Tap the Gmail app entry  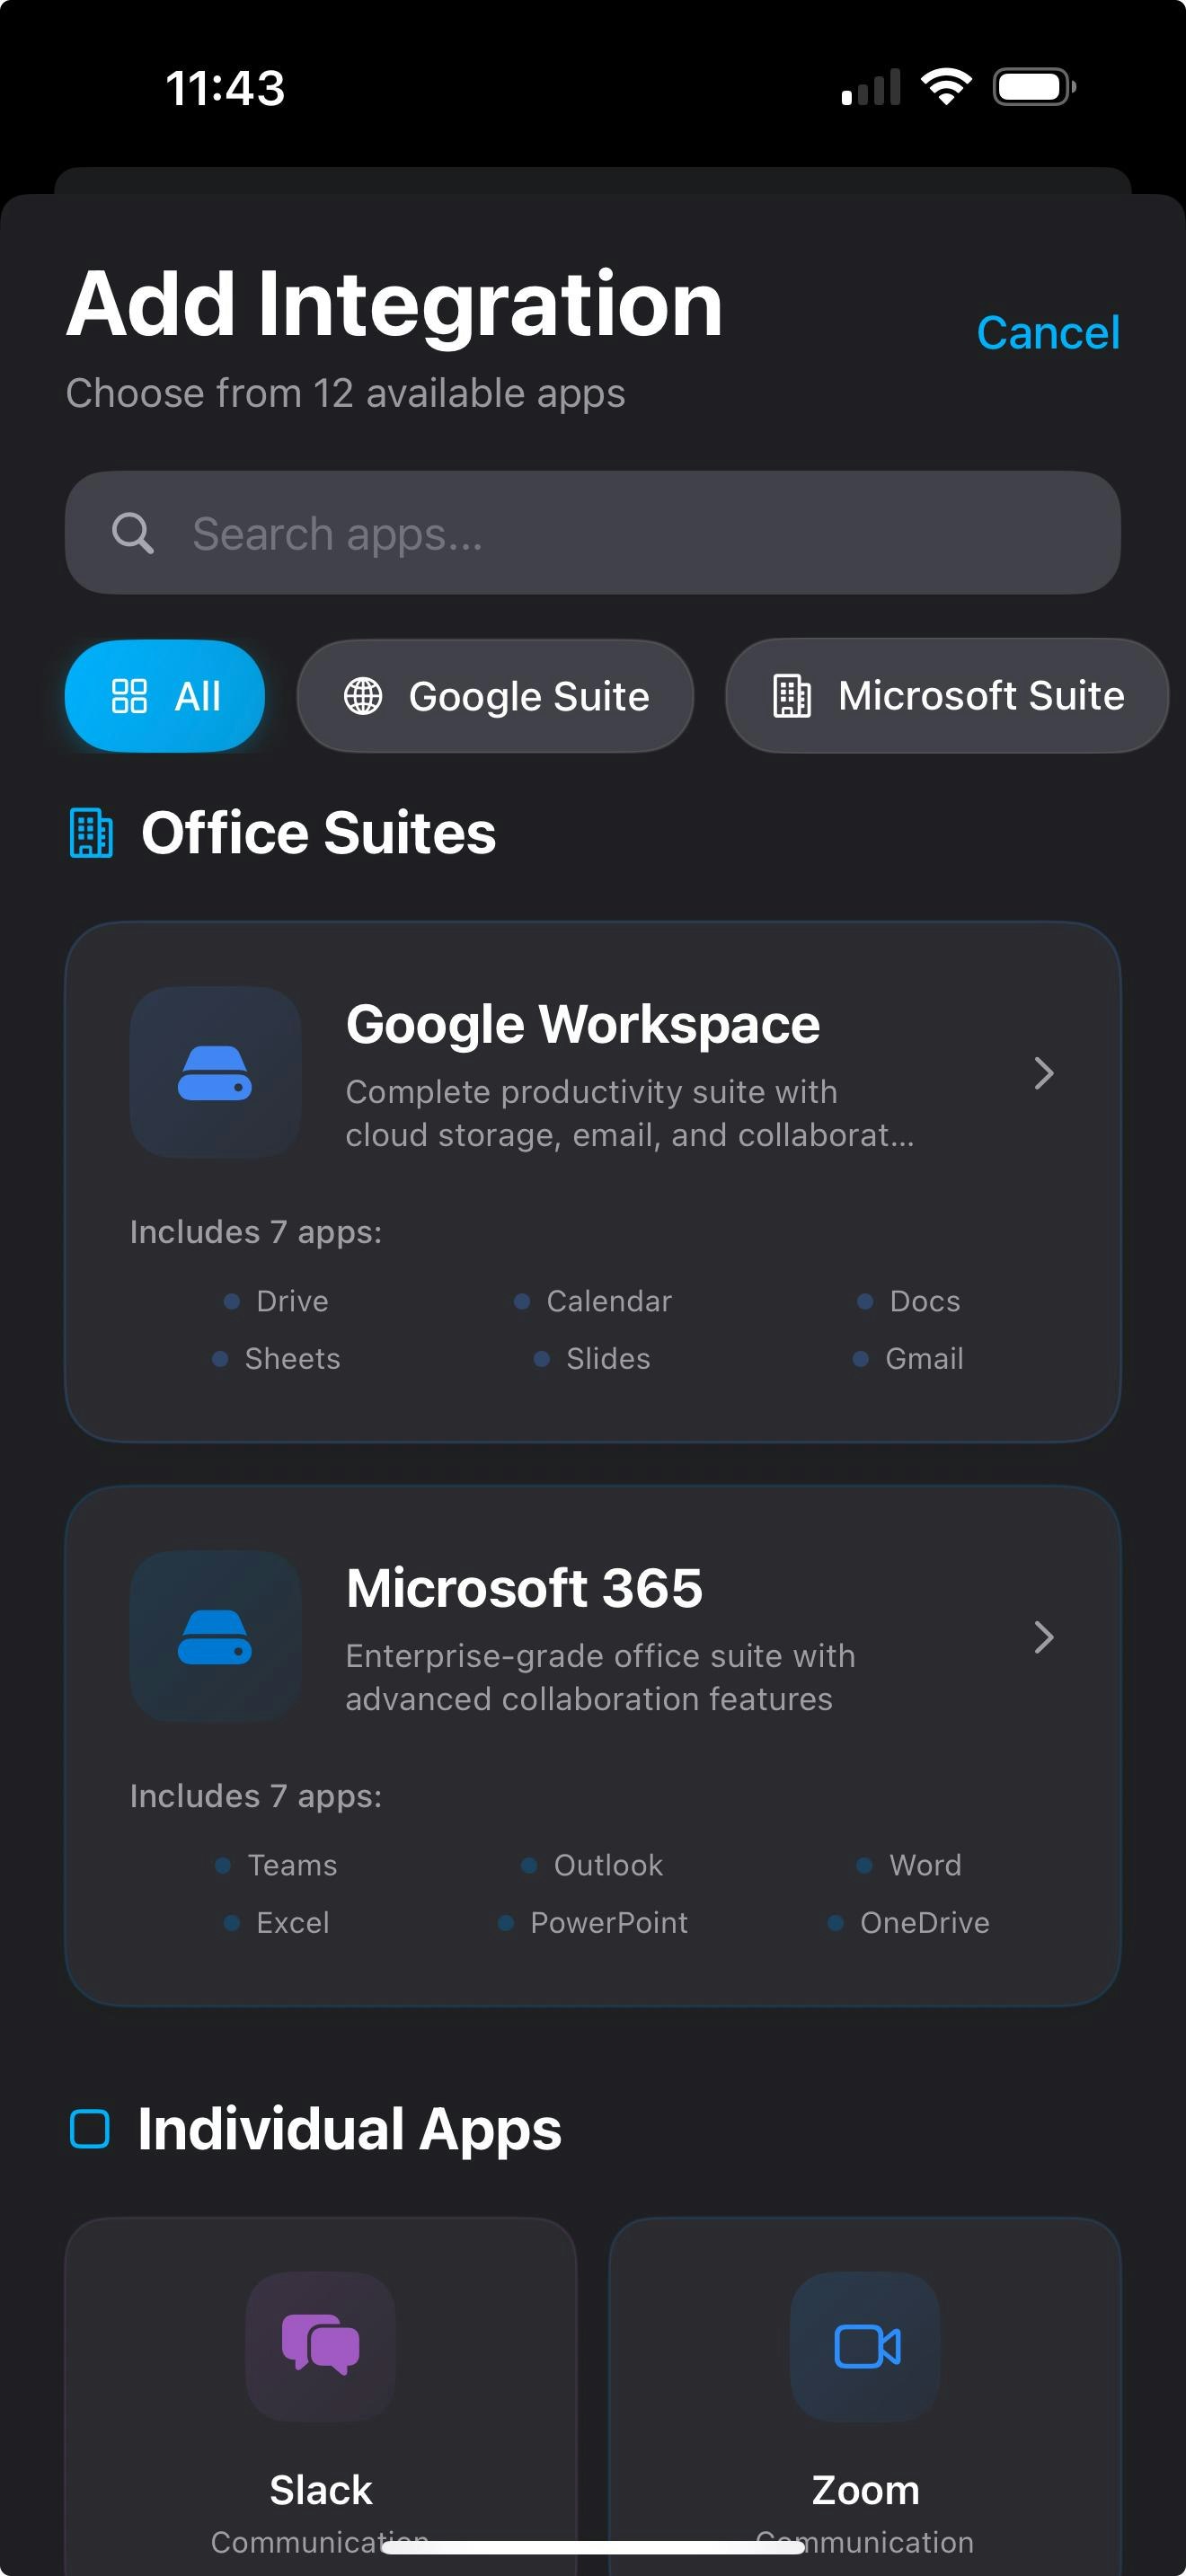tap(909, 1358)
